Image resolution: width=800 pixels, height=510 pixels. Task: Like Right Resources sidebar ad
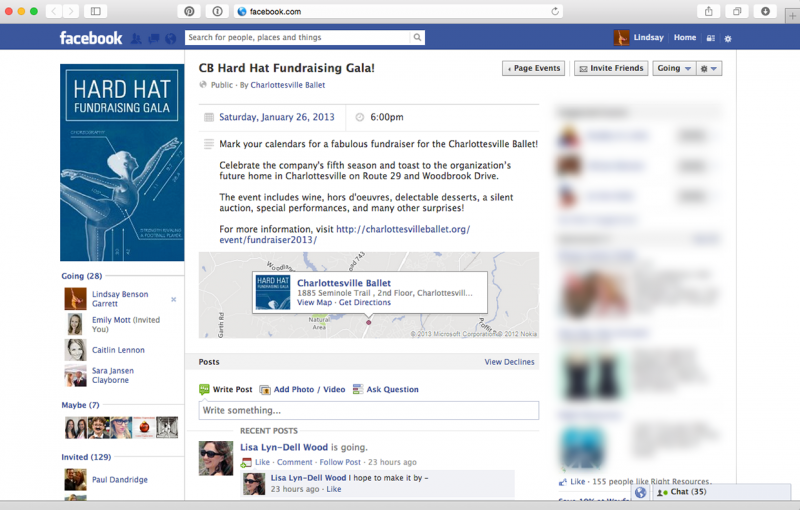pyautogui.click(x=577, y=482)
